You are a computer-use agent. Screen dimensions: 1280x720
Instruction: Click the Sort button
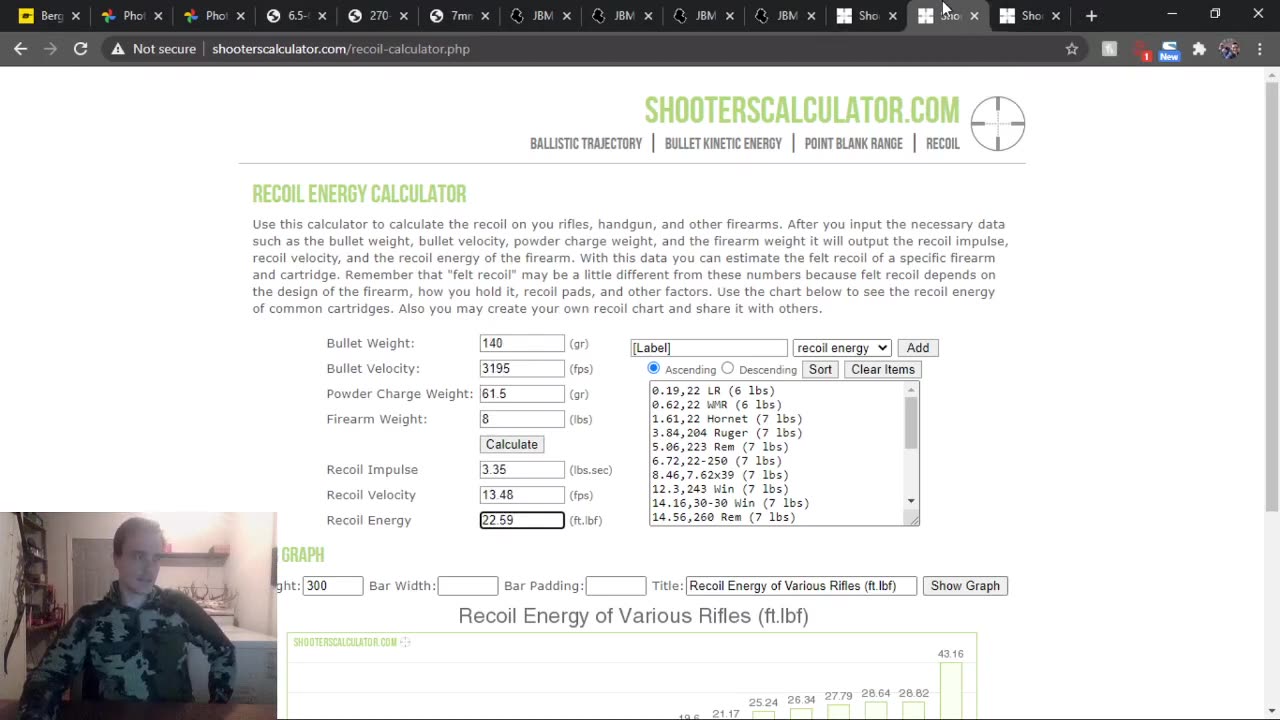tap(820, 369)
